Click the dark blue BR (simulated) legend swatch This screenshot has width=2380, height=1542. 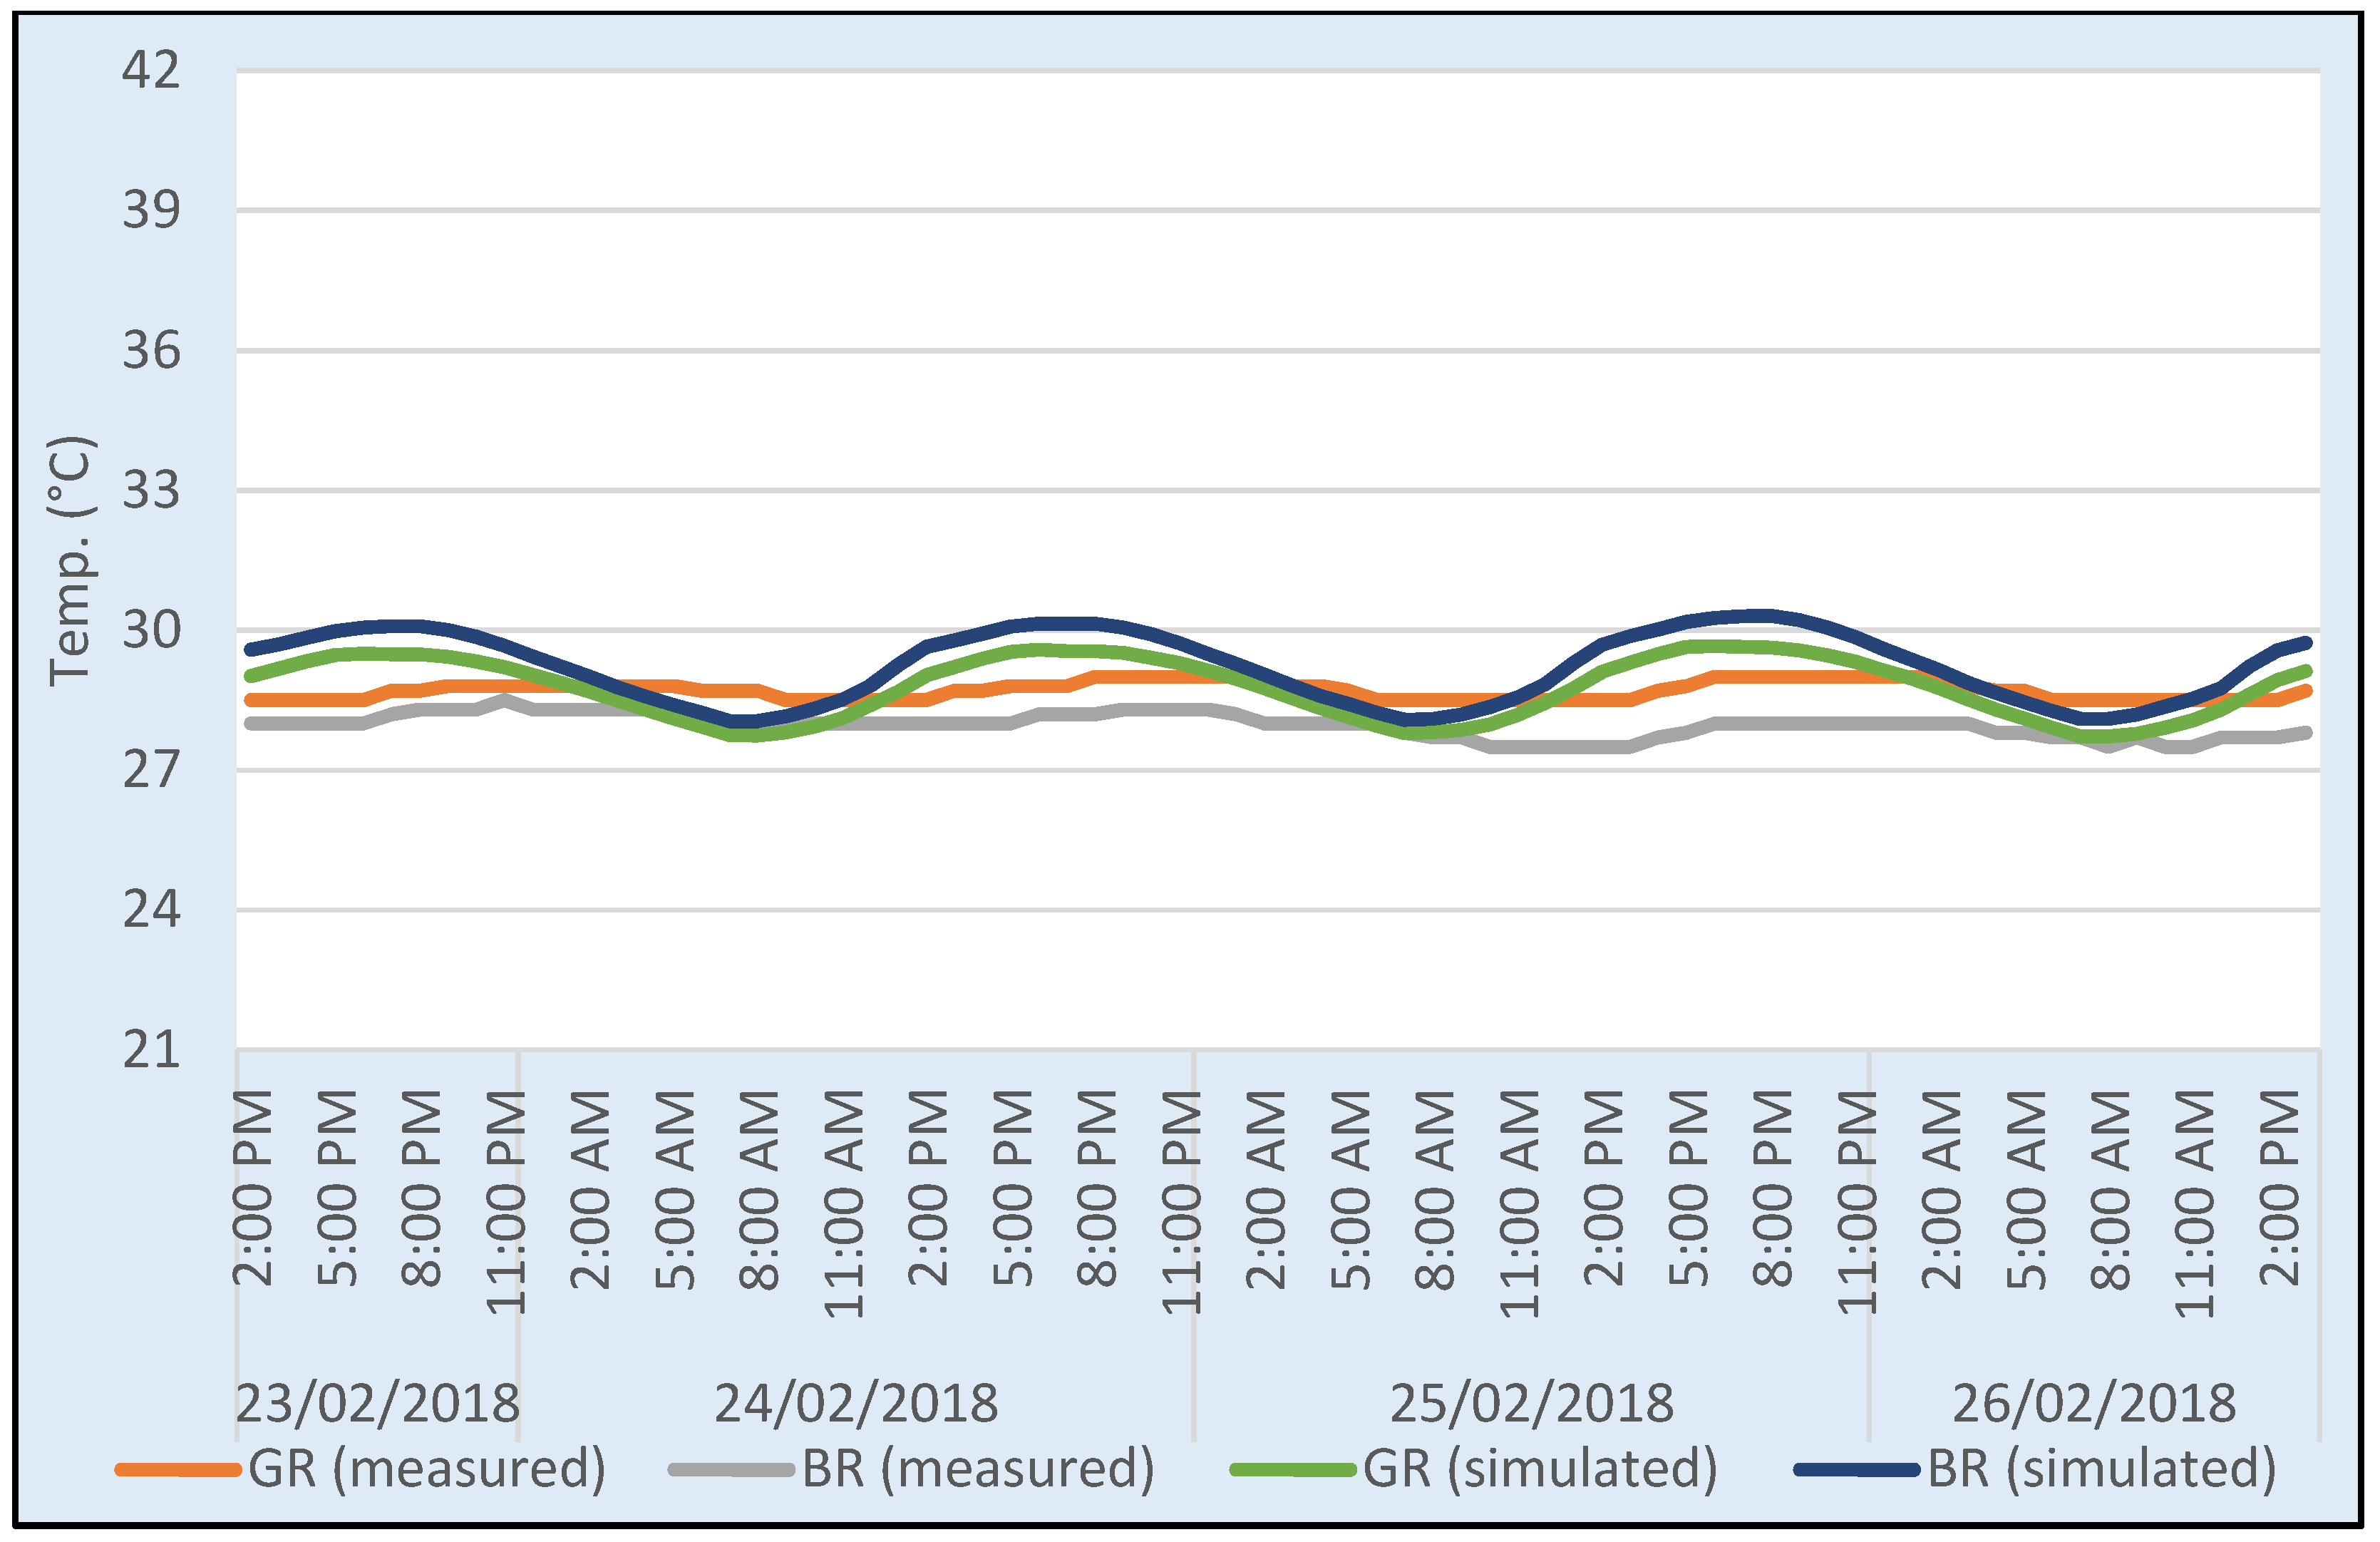pyautogui.click(x=1857, y=1469)
